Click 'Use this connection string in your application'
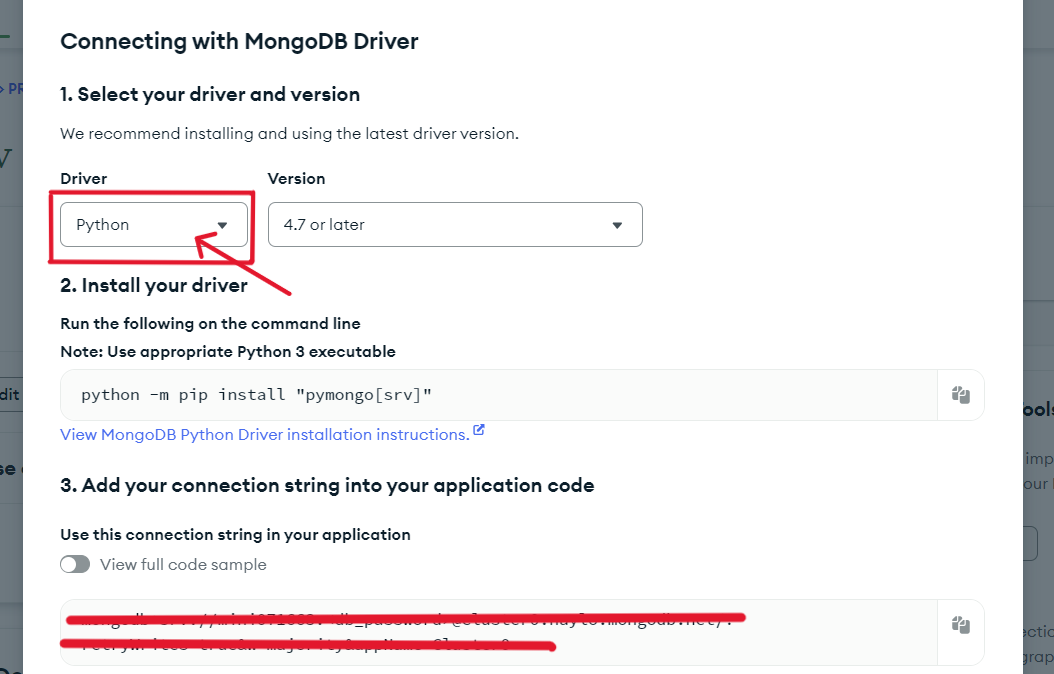The height and width of the screenshot is (674, 1054). tap(235, 534)
